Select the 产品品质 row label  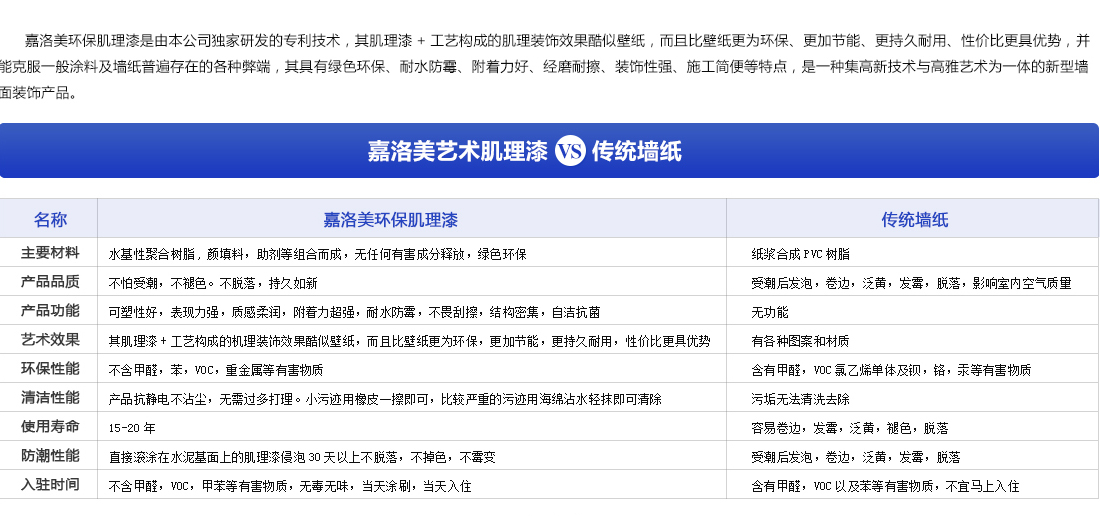[50, 282]
